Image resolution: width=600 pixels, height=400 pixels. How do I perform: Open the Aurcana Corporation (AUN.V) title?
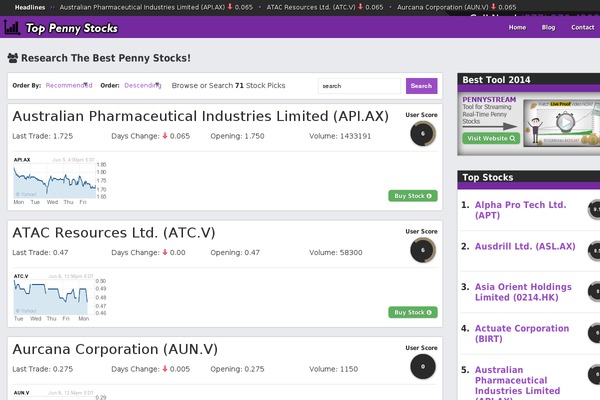click(115, 349)
